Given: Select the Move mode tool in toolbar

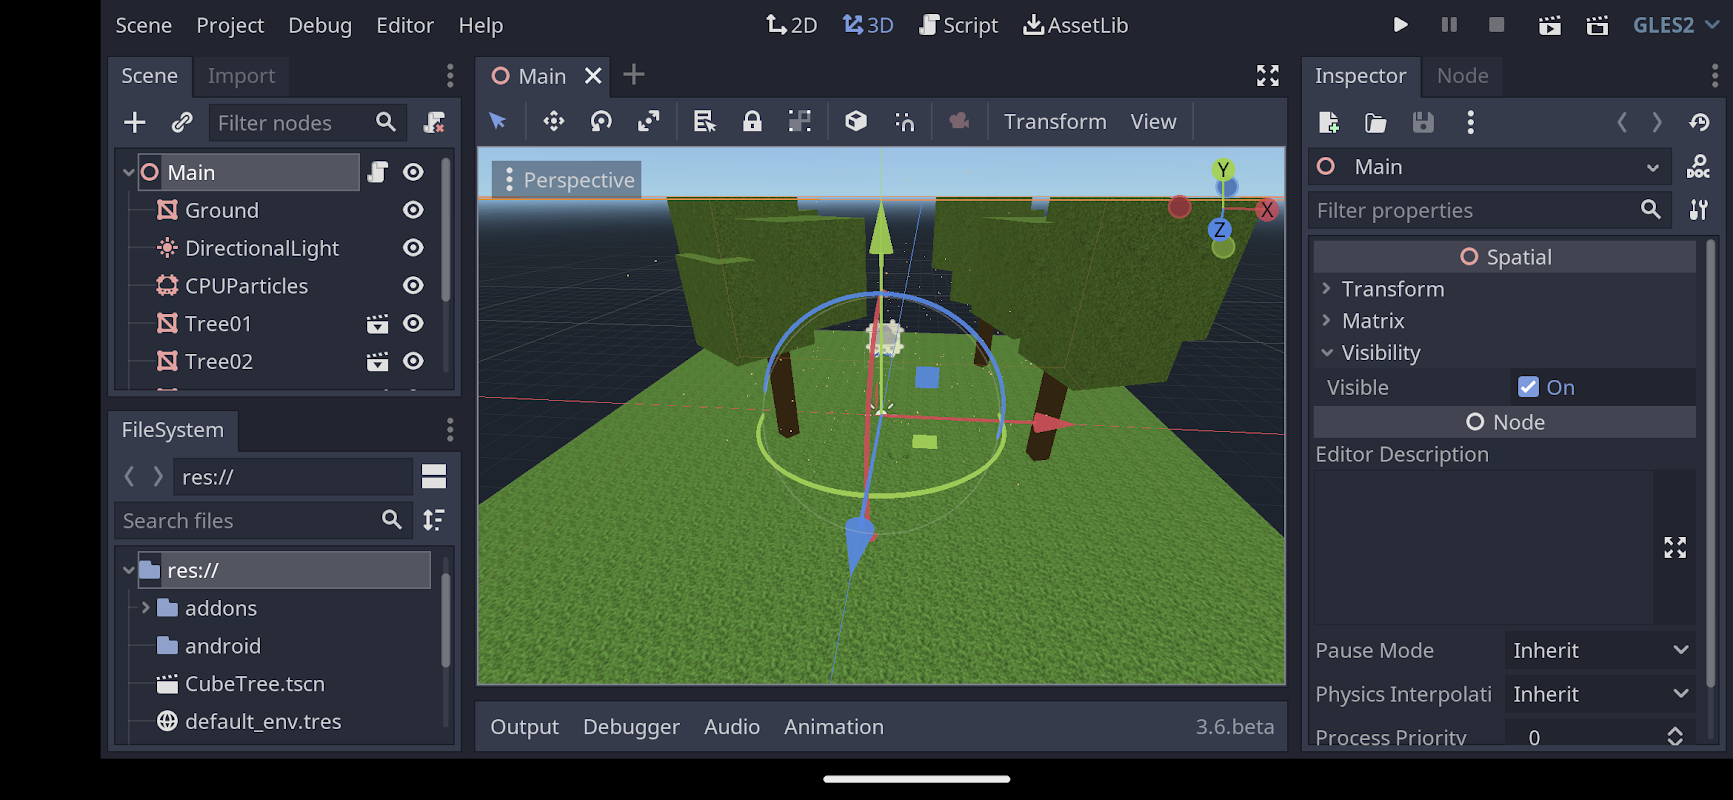Looking at the screenshot, I should pyautogui.click(x=553, y=122).
